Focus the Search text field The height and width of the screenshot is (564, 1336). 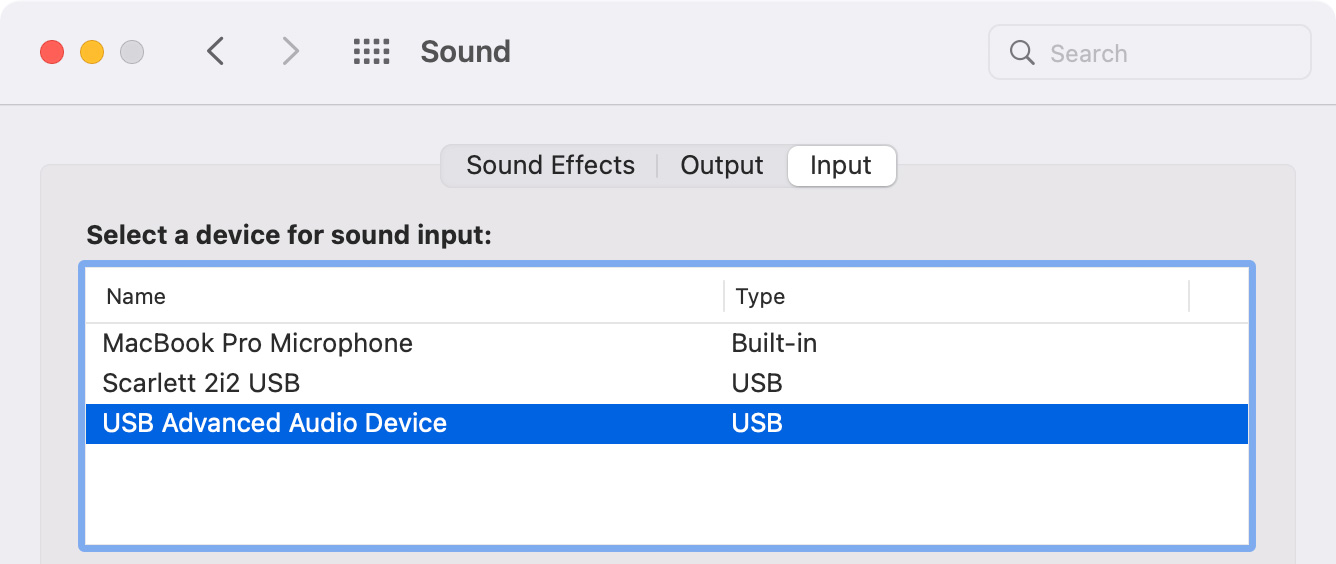1150,52
